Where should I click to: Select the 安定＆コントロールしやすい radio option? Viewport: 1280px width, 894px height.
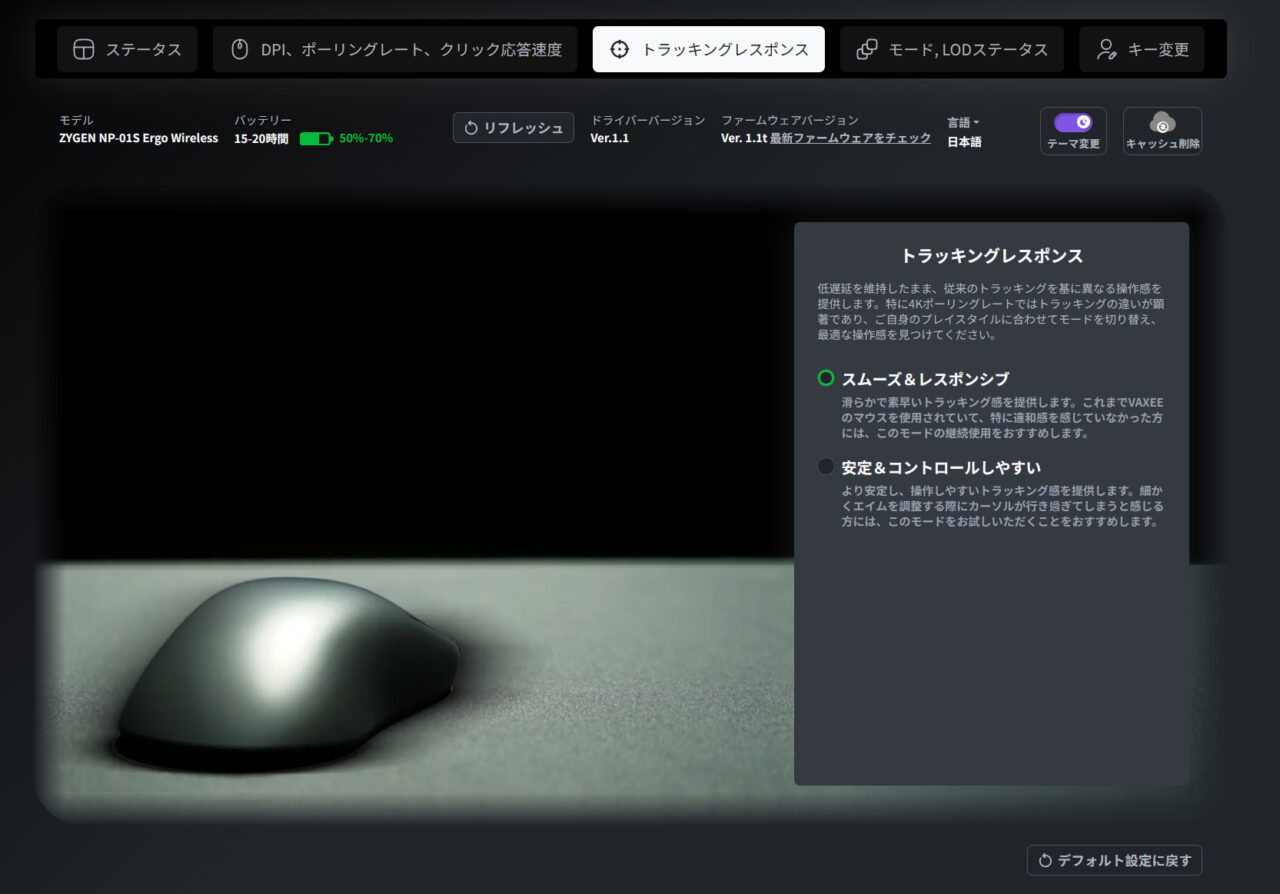pyautogui.click(x=826, y=466)
